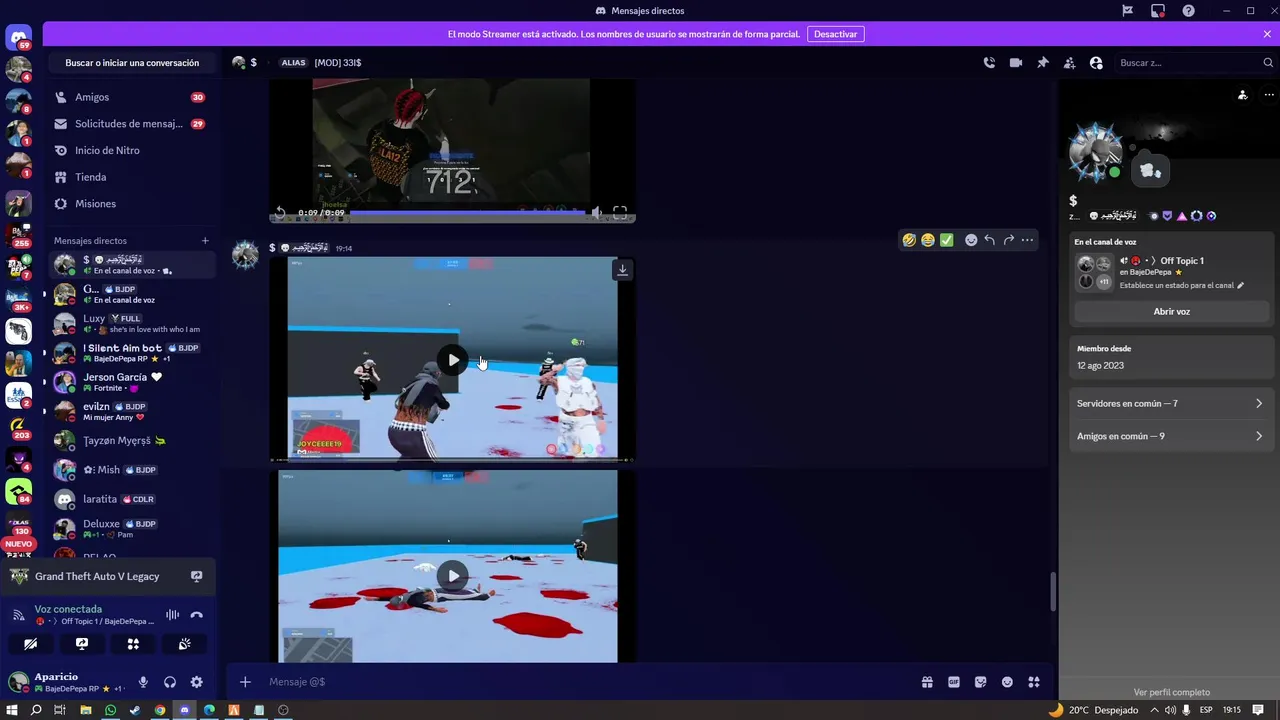Start a voice call in this DM
Screen dimensions: 1280x720
989,62
